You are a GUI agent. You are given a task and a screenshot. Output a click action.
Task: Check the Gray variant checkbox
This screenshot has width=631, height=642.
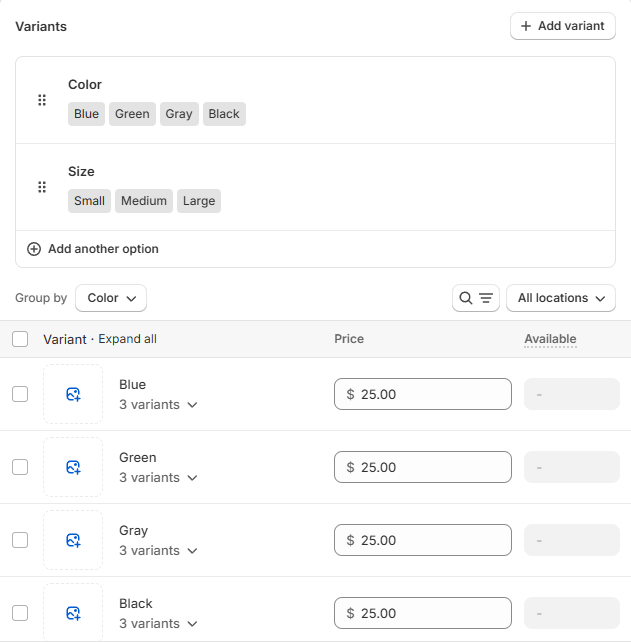tap(20, 540)
